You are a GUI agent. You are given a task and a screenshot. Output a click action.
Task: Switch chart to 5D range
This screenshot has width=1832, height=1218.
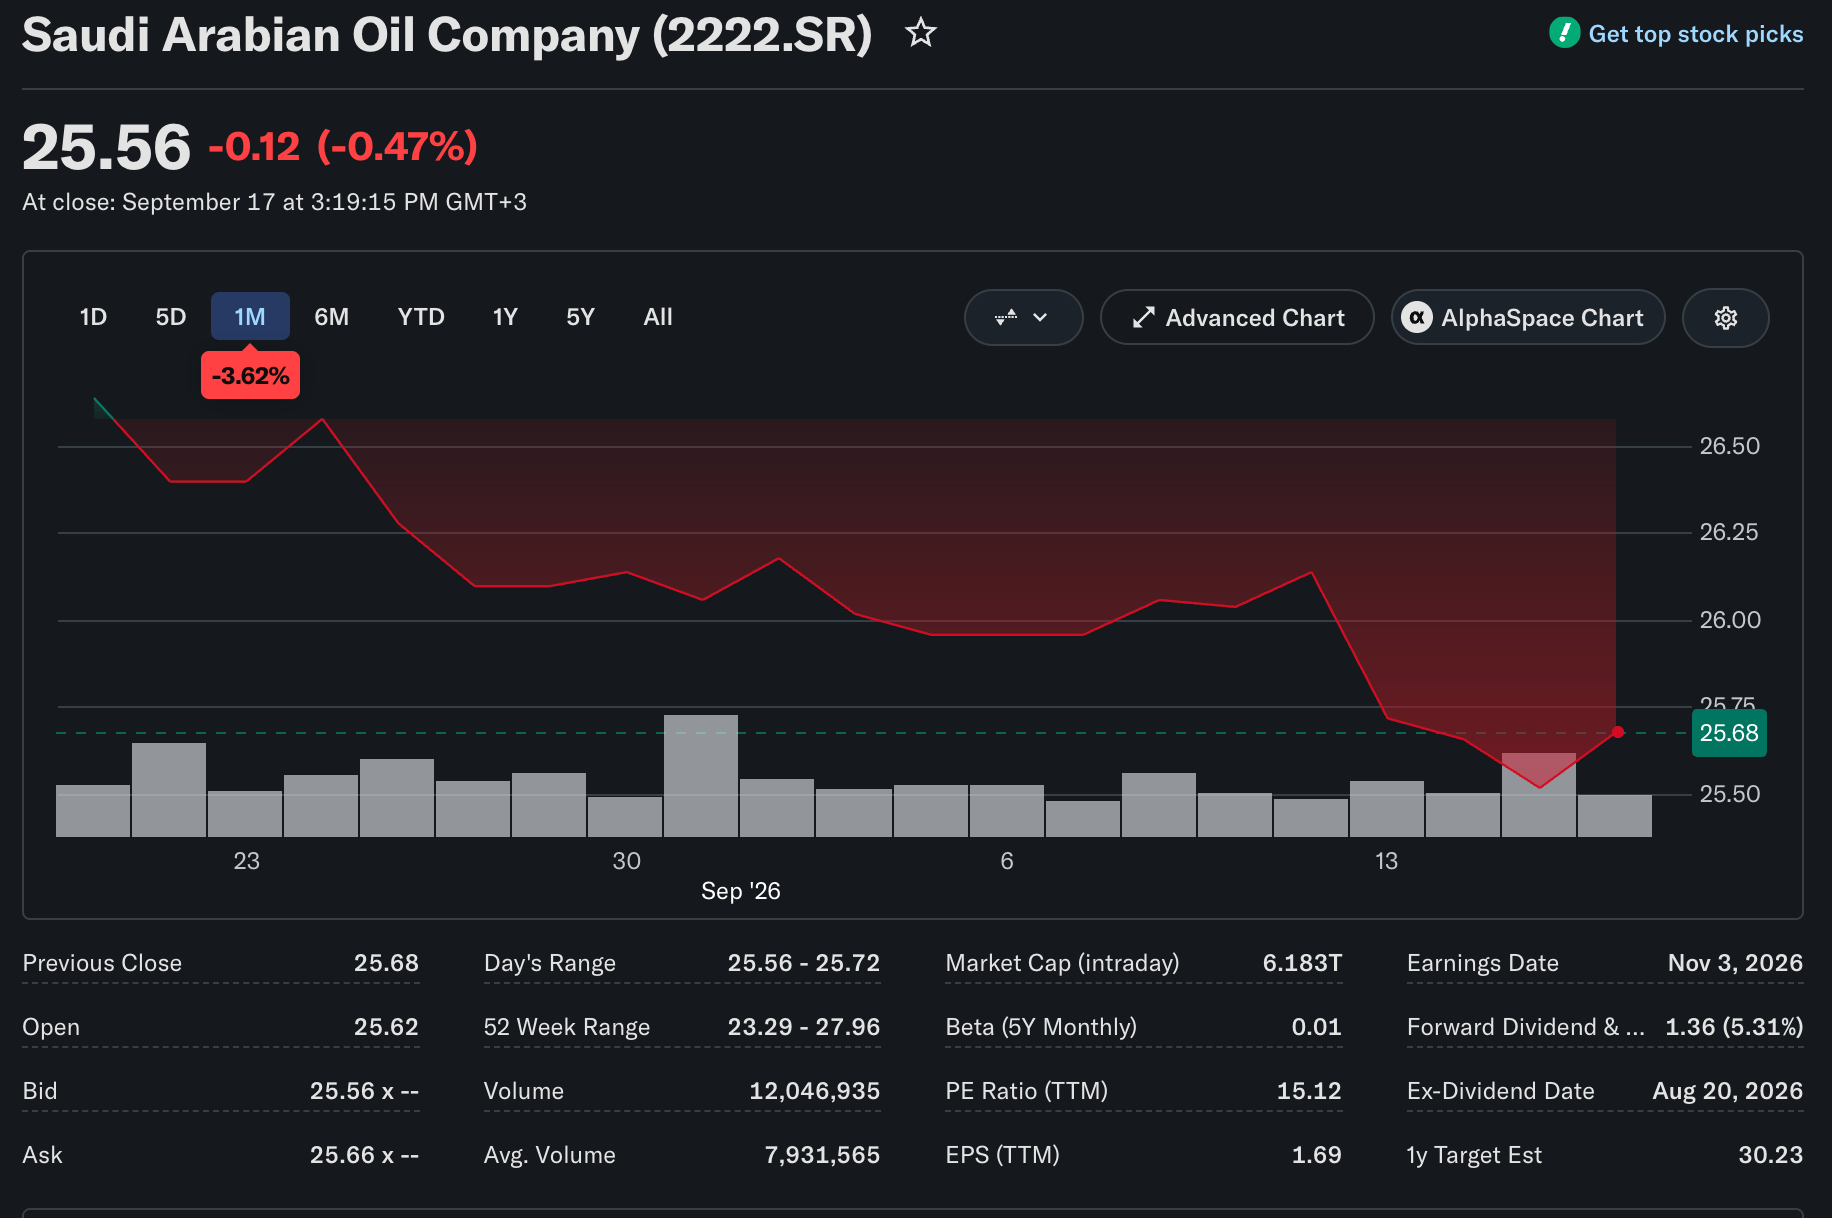click(171, 317)
